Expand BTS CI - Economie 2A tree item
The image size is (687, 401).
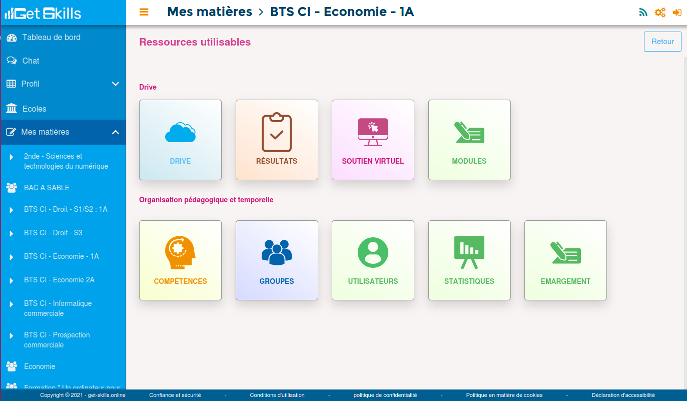click(11, 280)
